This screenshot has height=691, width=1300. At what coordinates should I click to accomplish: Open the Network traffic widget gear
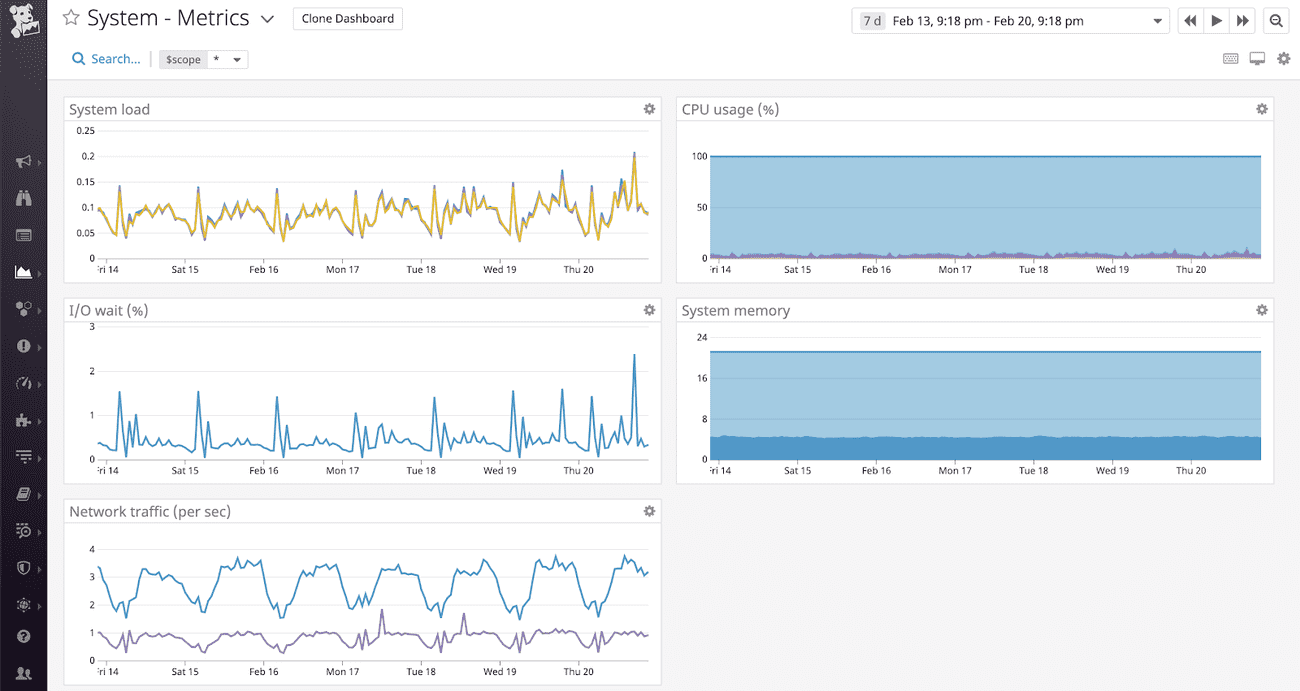tap(649, 511)
